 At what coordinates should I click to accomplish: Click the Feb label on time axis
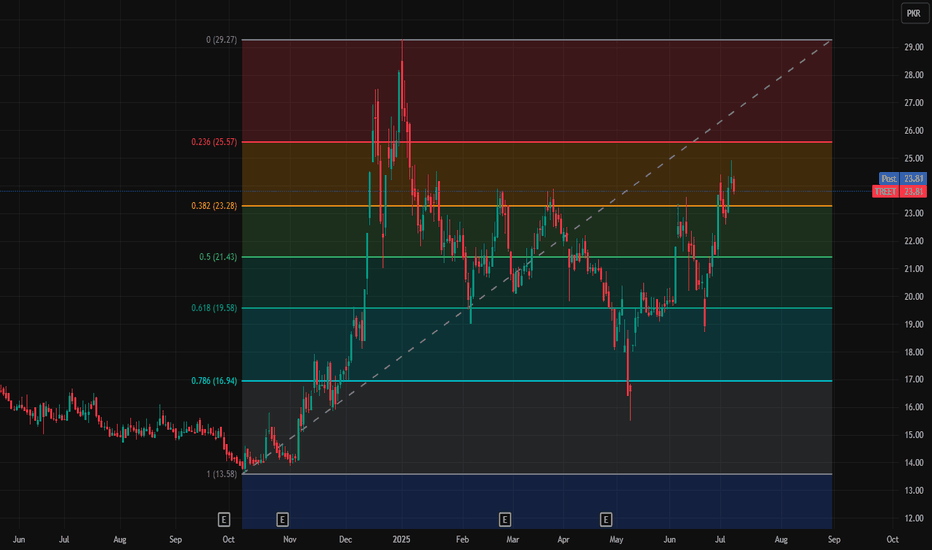coord(462,540)
